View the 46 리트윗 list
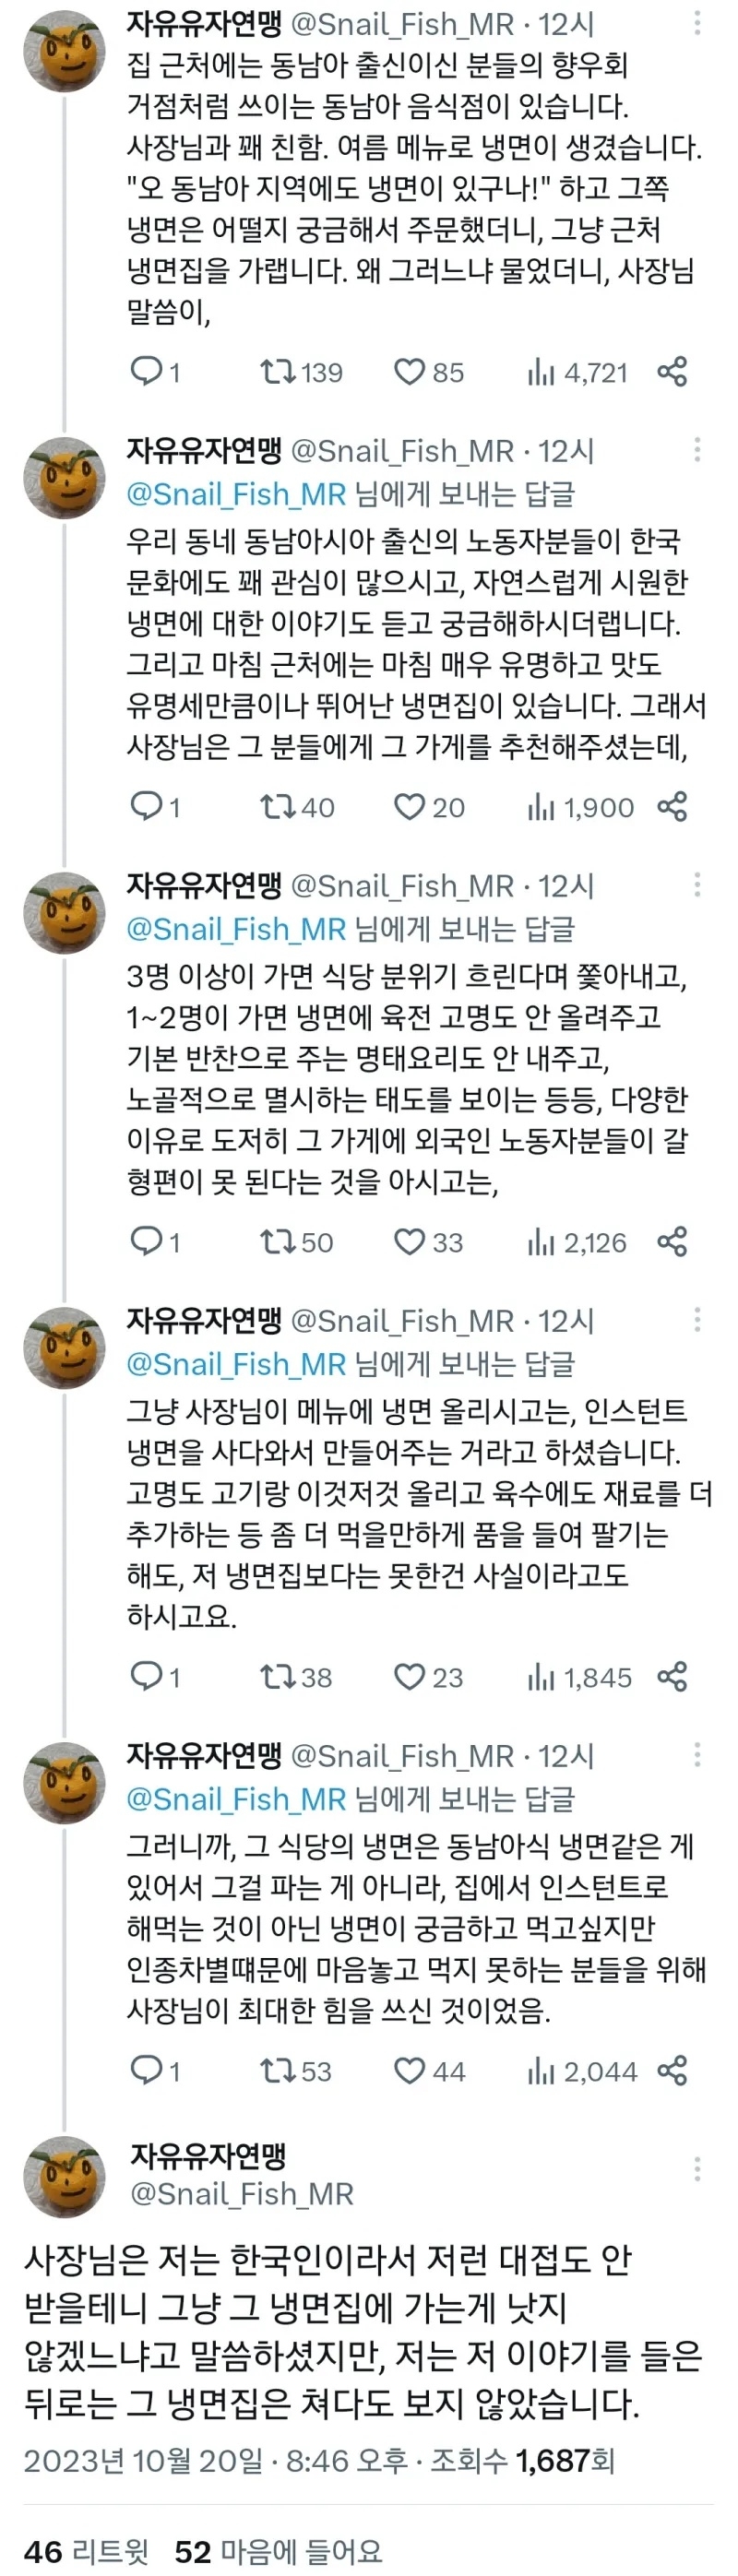The height and width of the screenshot is (2576, 738). coord(86,2551)
